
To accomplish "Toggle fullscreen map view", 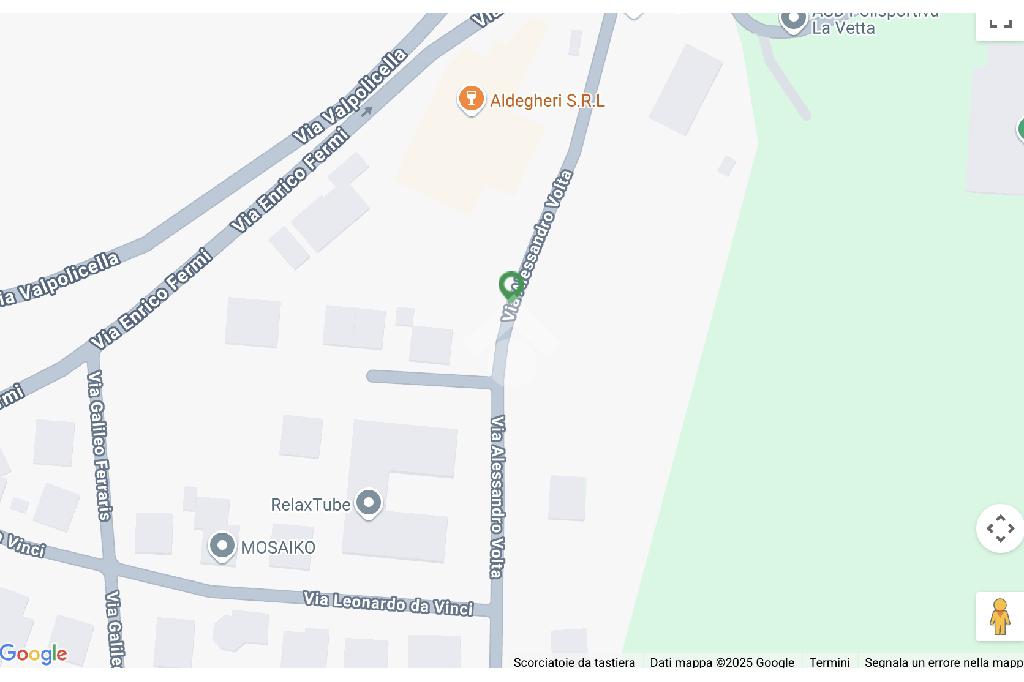I will (1000, 26).
